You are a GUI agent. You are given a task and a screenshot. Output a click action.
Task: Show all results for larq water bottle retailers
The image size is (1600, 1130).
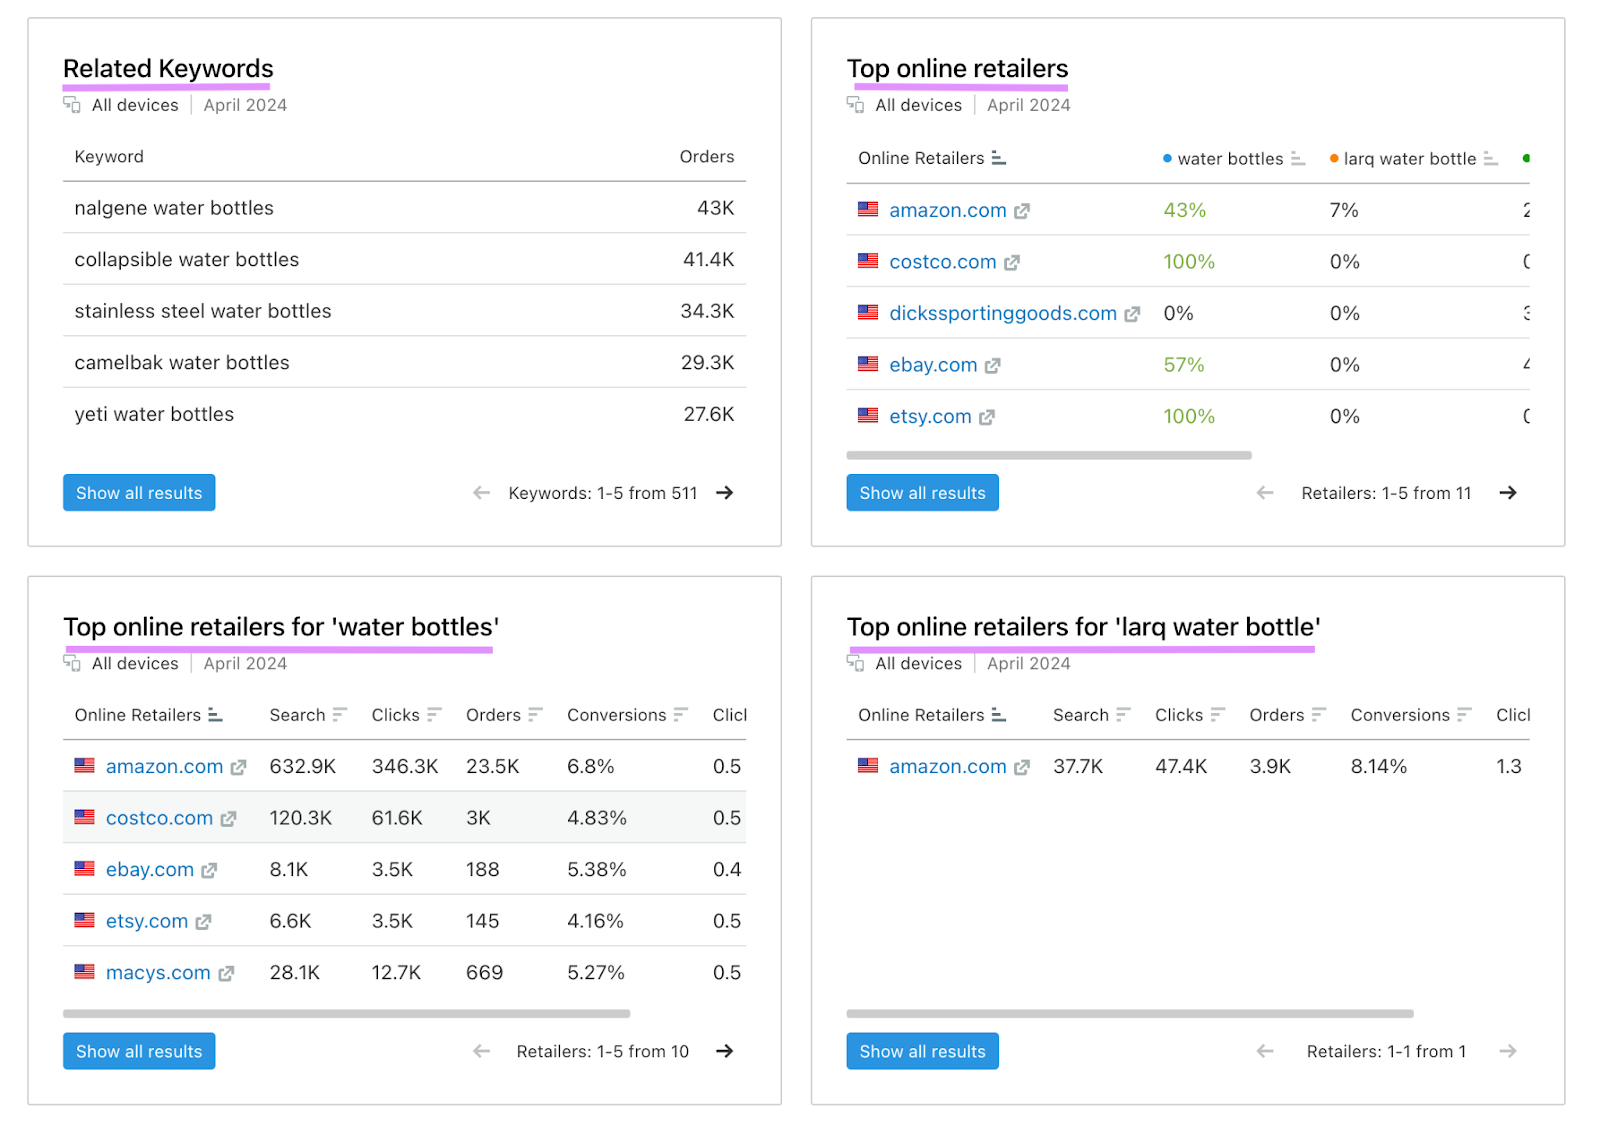click(x=922, y=1051)
